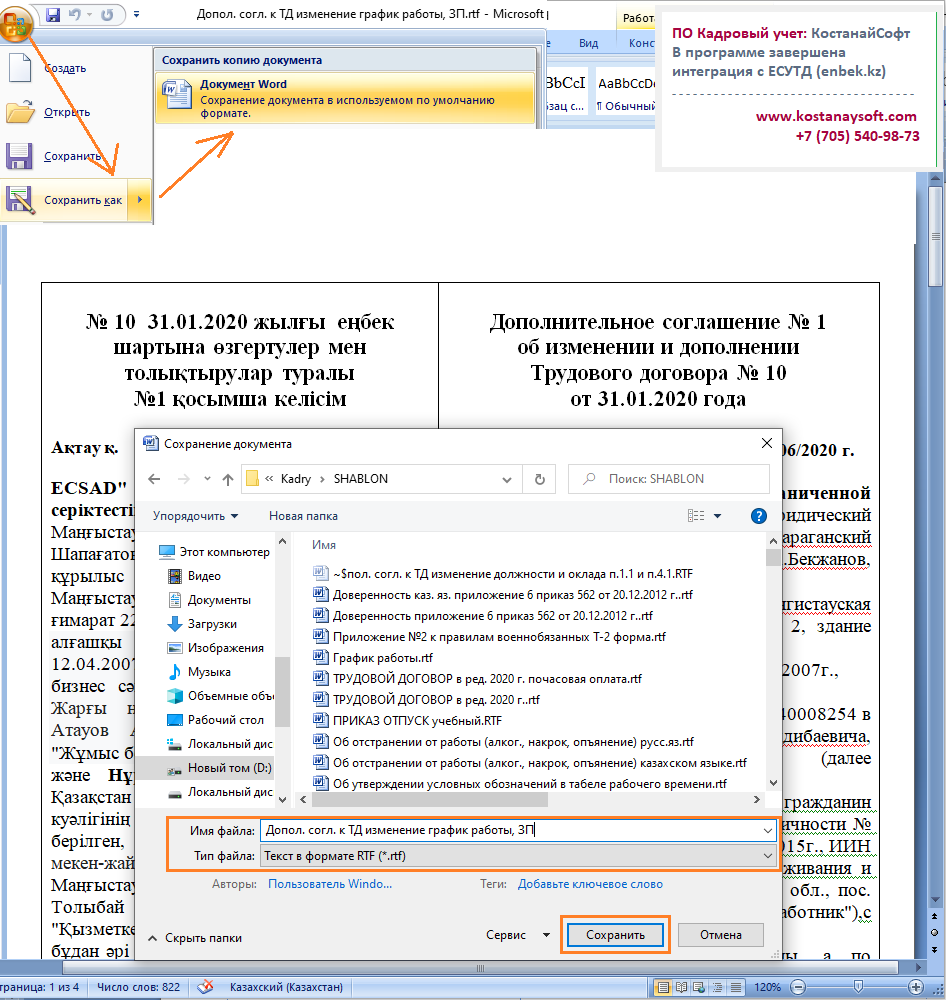Select ТРУДОВОЙ ДОГОВОР в ред. 2020 г. почасовая оплата.rtf
The image size is (946, 1000).
[x=477, y=679]
